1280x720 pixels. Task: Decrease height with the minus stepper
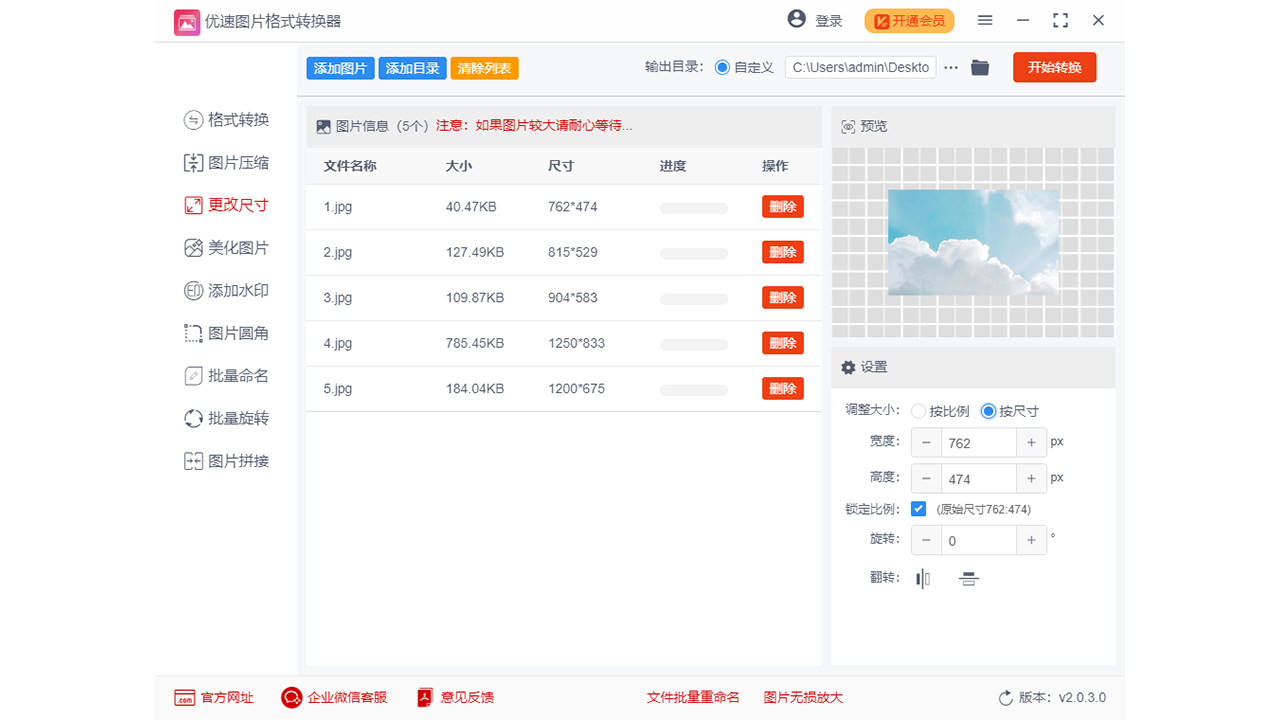coord(927,478)
